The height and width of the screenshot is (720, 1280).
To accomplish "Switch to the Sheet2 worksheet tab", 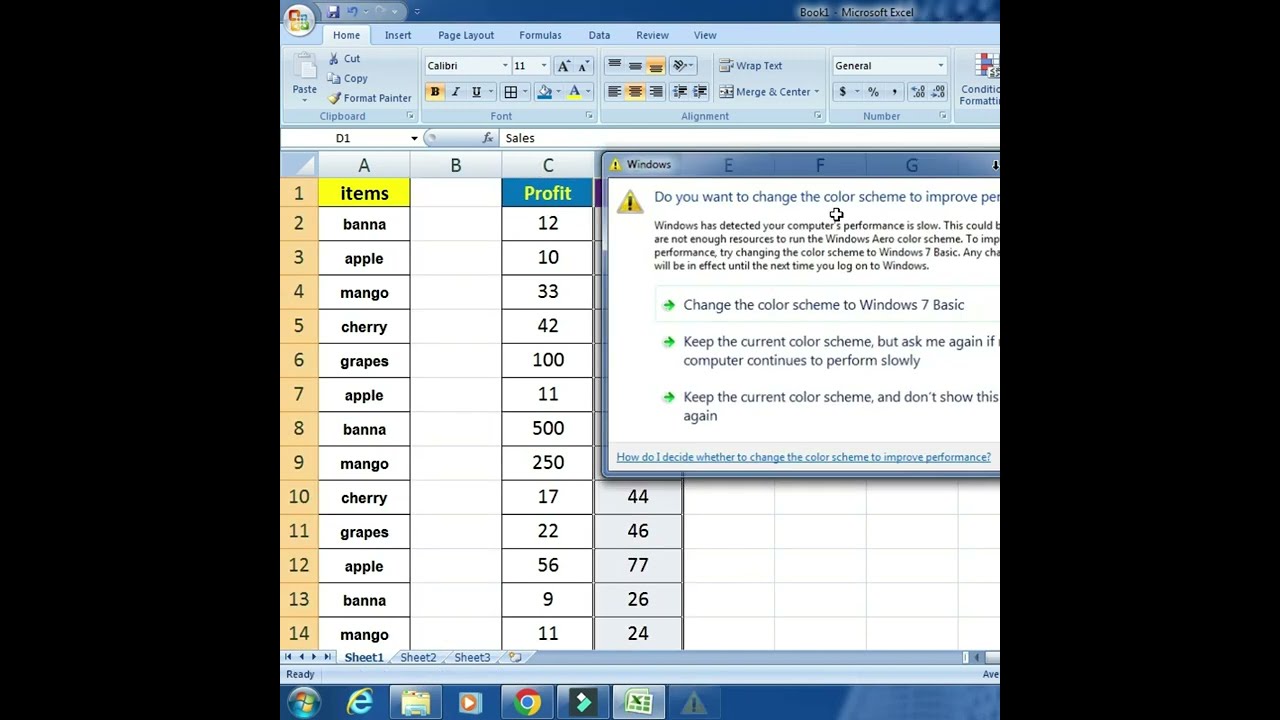I will point(418,658).
